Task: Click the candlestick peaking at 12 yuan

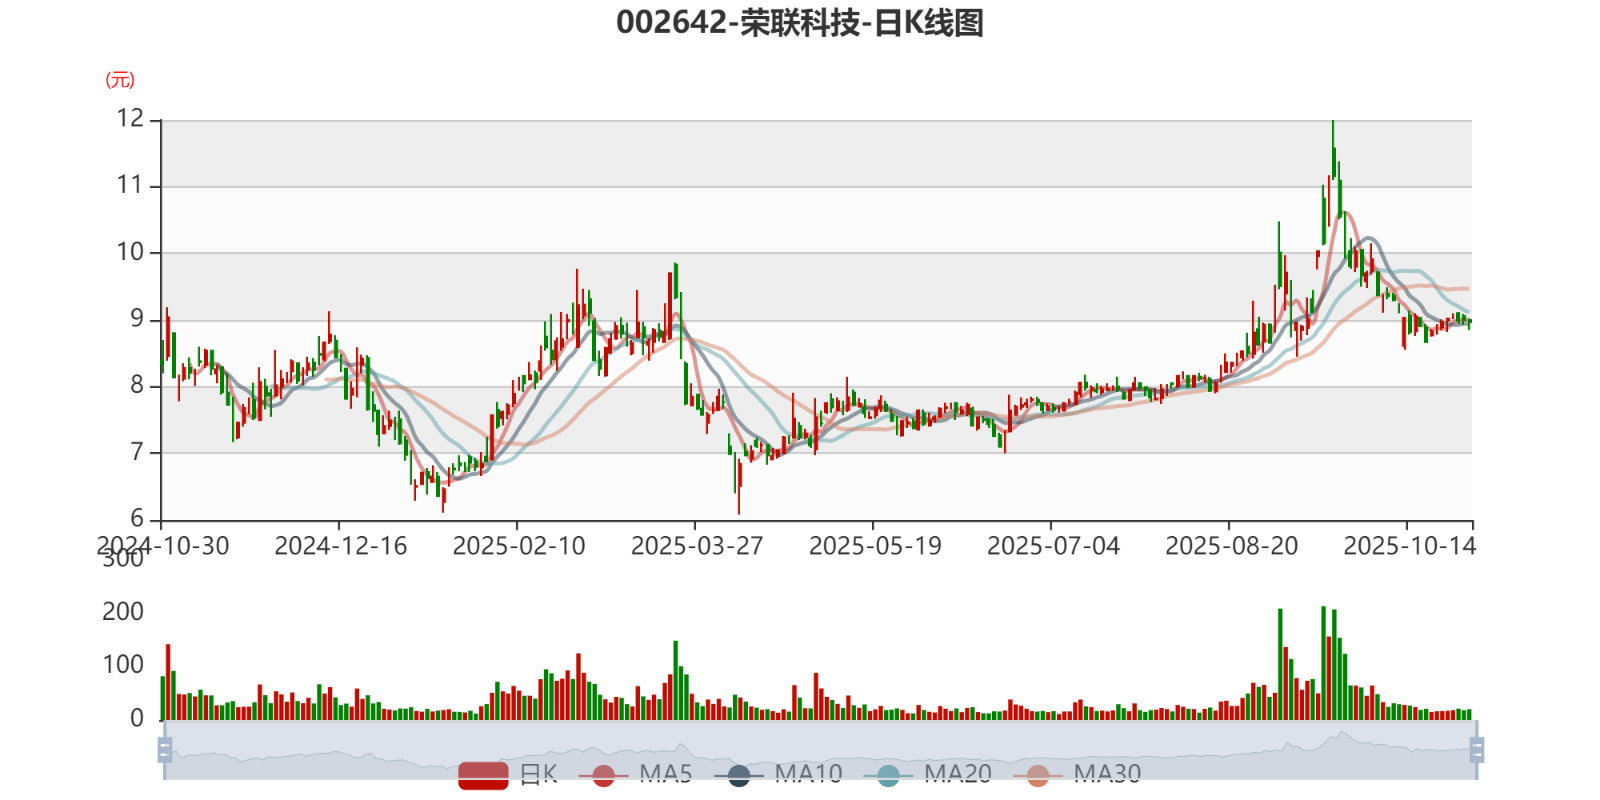Action: (x=1333, y=152)
